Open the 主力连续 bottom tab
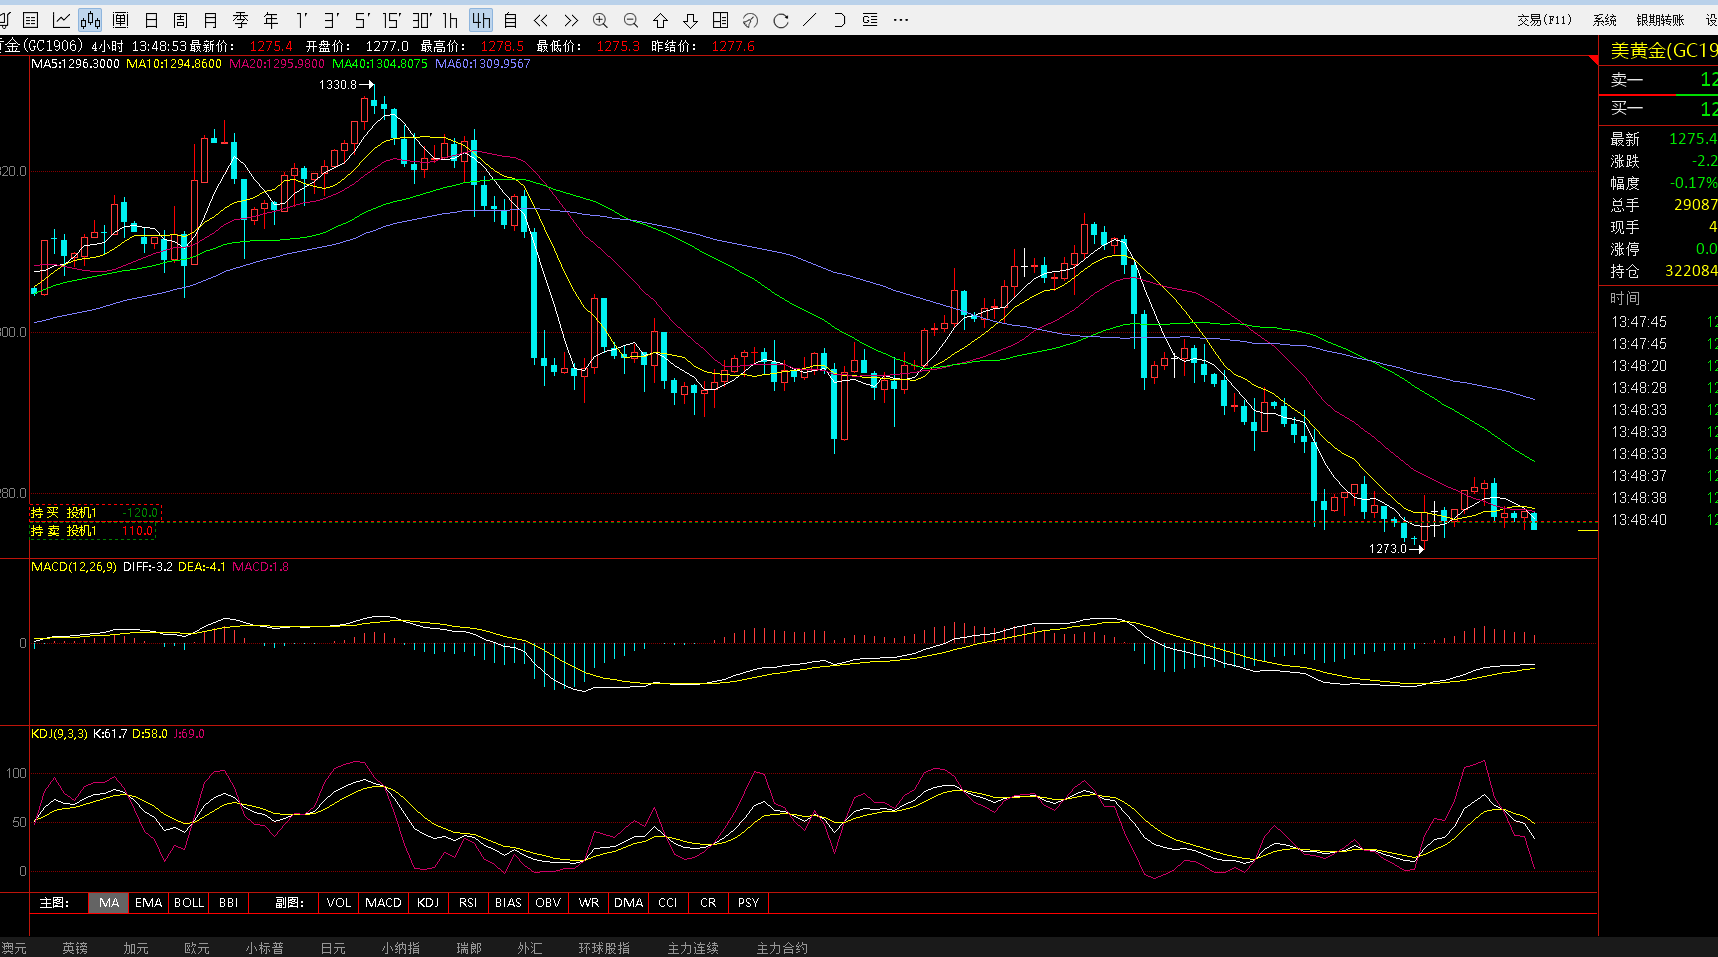Viewport: 1718px width, 957px height. pos(693,948)
